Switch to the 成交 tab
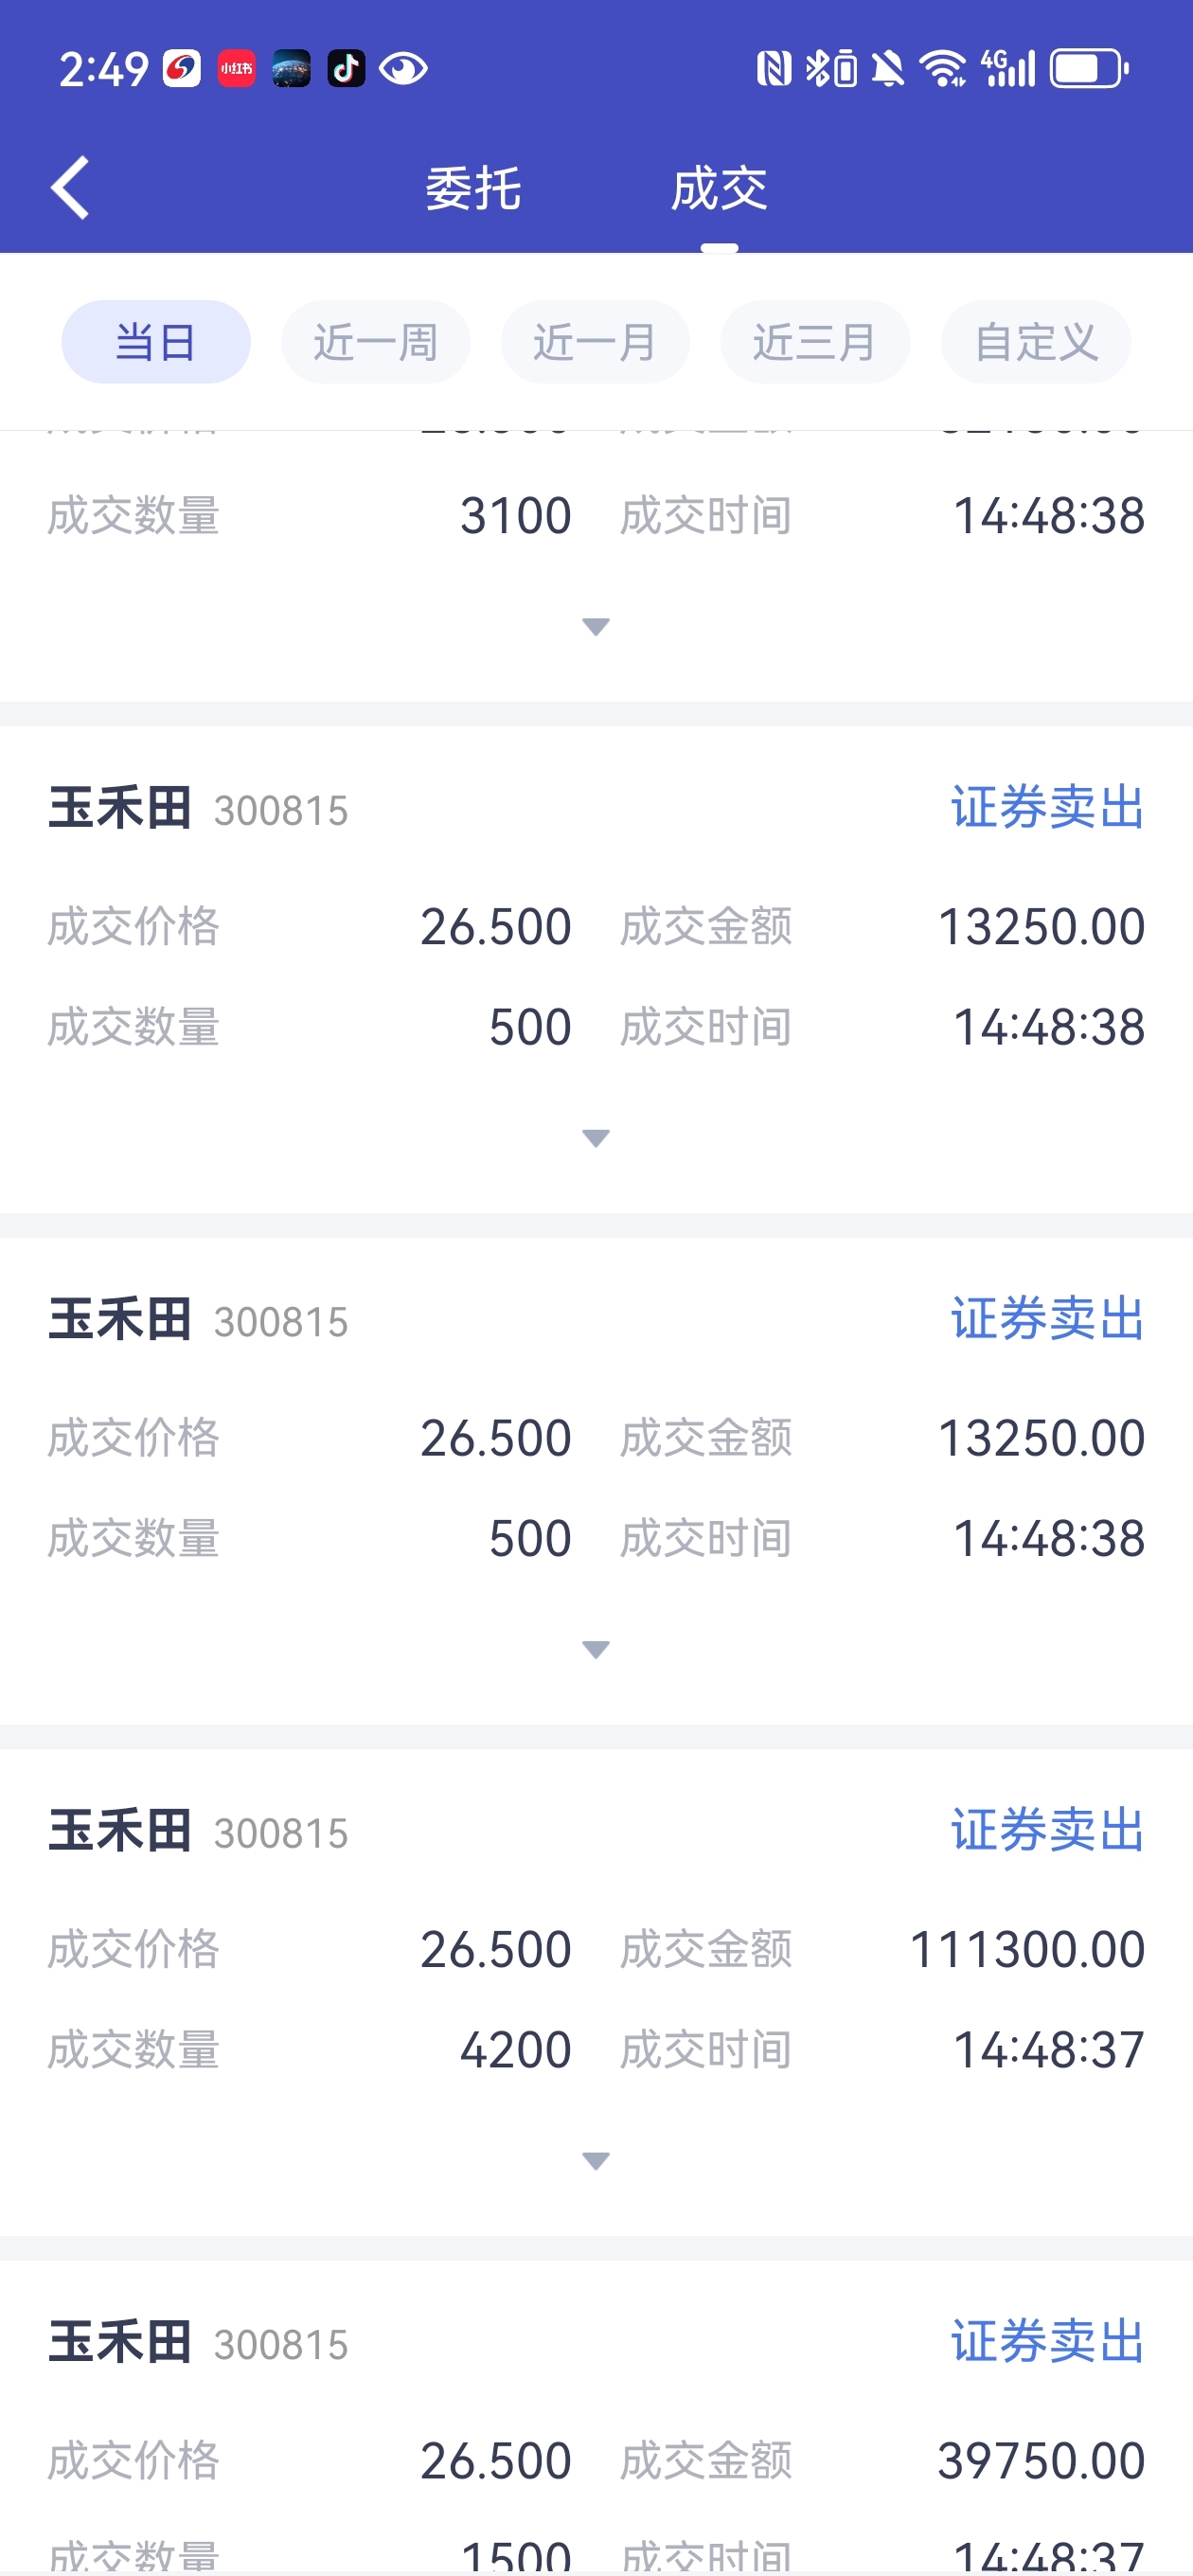 pos(719,189)
